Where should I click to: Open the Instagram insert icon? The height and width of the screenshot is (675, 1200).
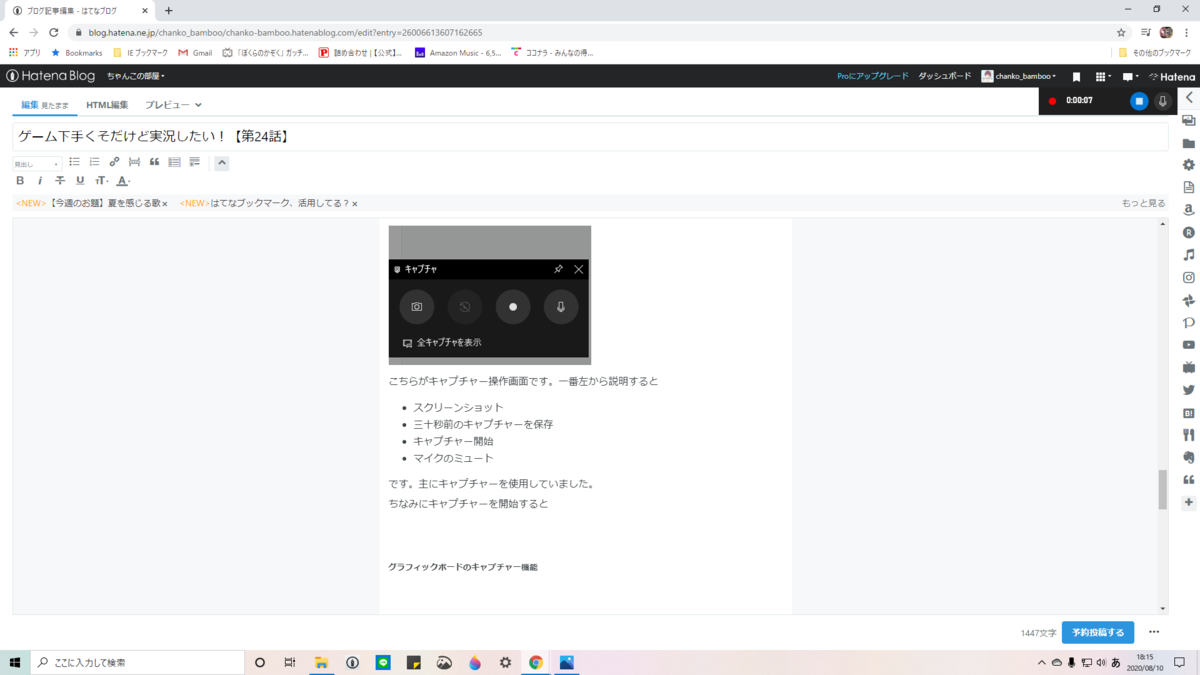coord(1189,277)
